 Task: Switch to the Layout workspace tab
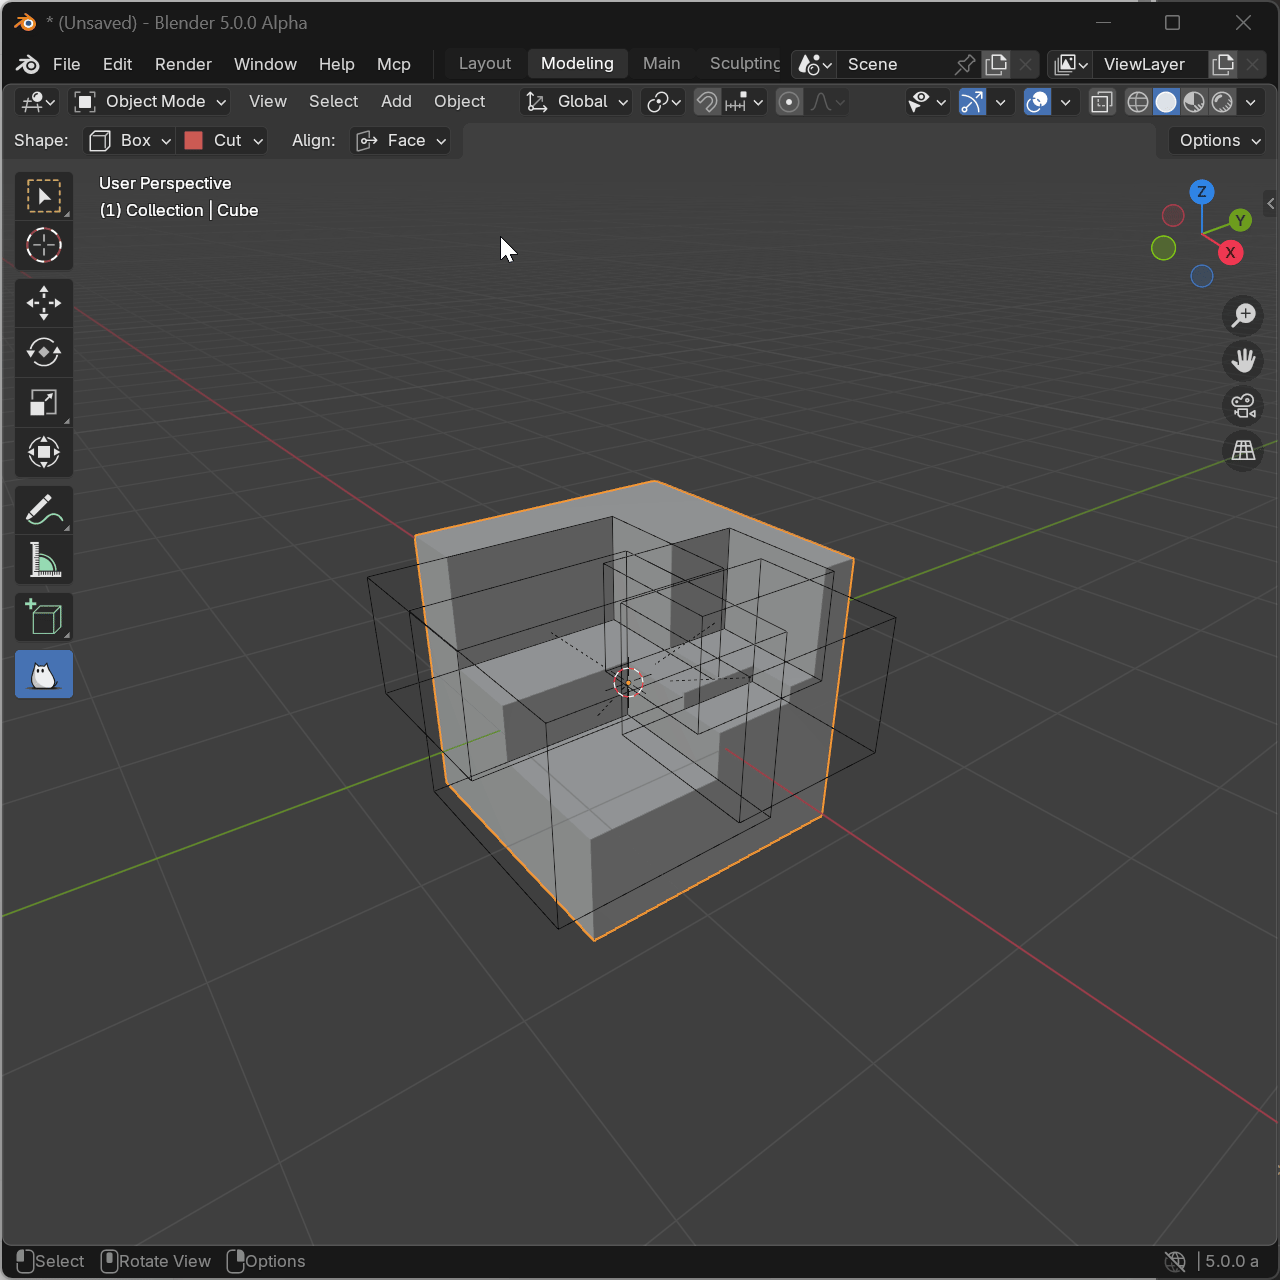[484, 64]
